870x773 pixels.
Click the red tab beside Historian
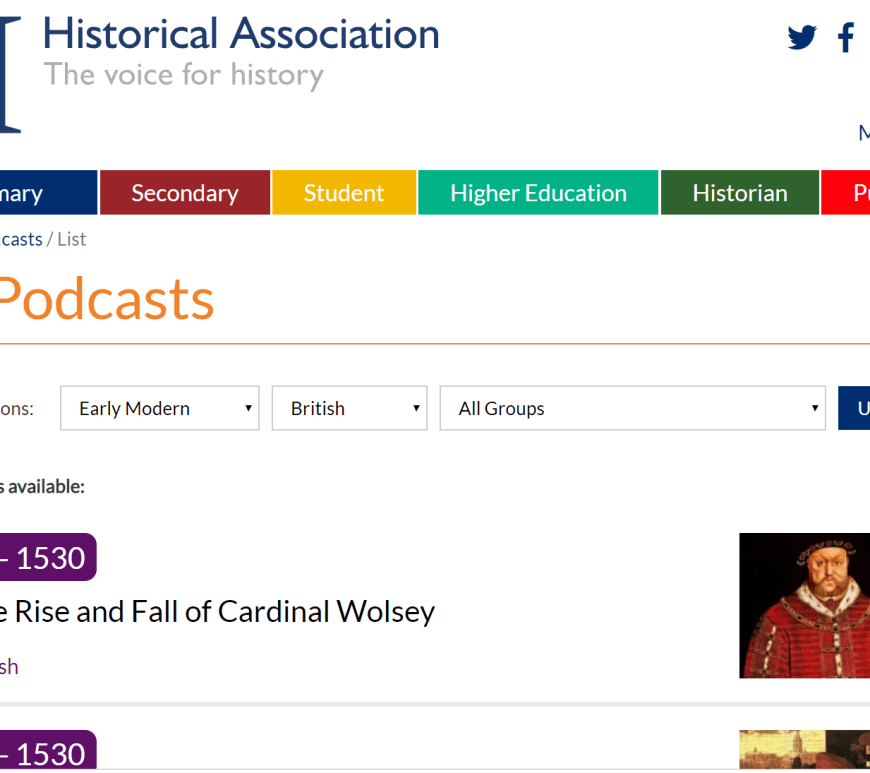pos(848,193)
